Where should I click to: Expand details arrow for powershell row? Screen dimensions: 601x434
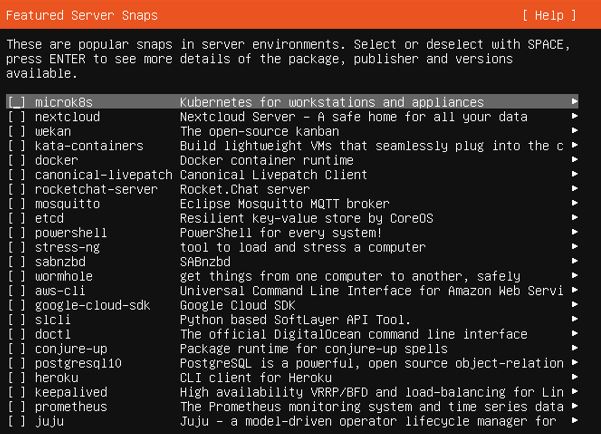tap(574, 232)
